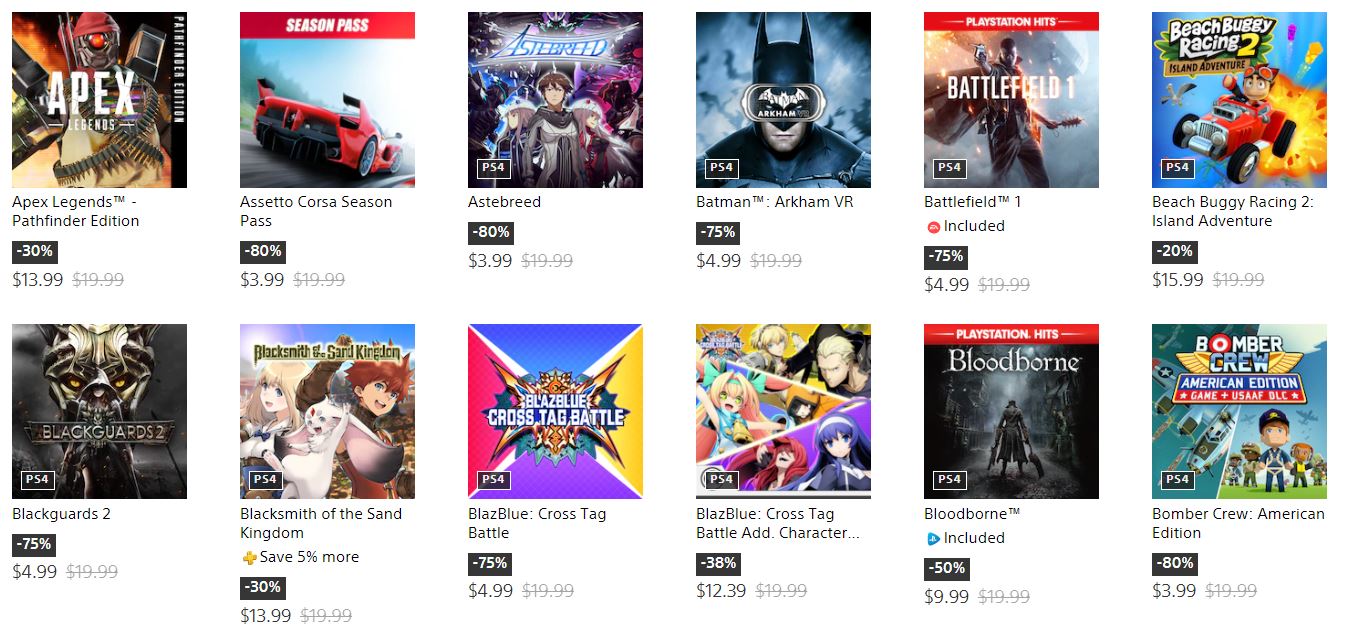1360x628 pixels.
Task: Open BlazBlue Cross Tag Battle Add. Character title
Action: click(778, 523)
